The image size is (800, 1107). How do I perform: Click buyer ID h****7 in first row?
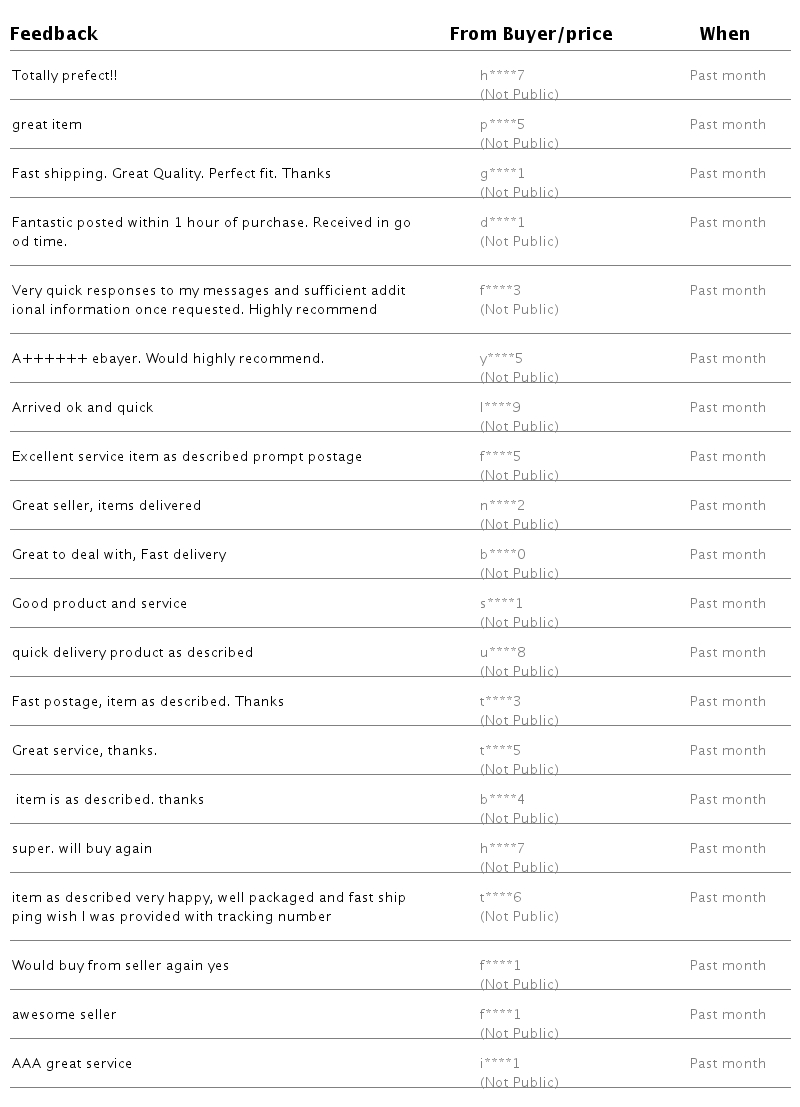click(502, 76)
